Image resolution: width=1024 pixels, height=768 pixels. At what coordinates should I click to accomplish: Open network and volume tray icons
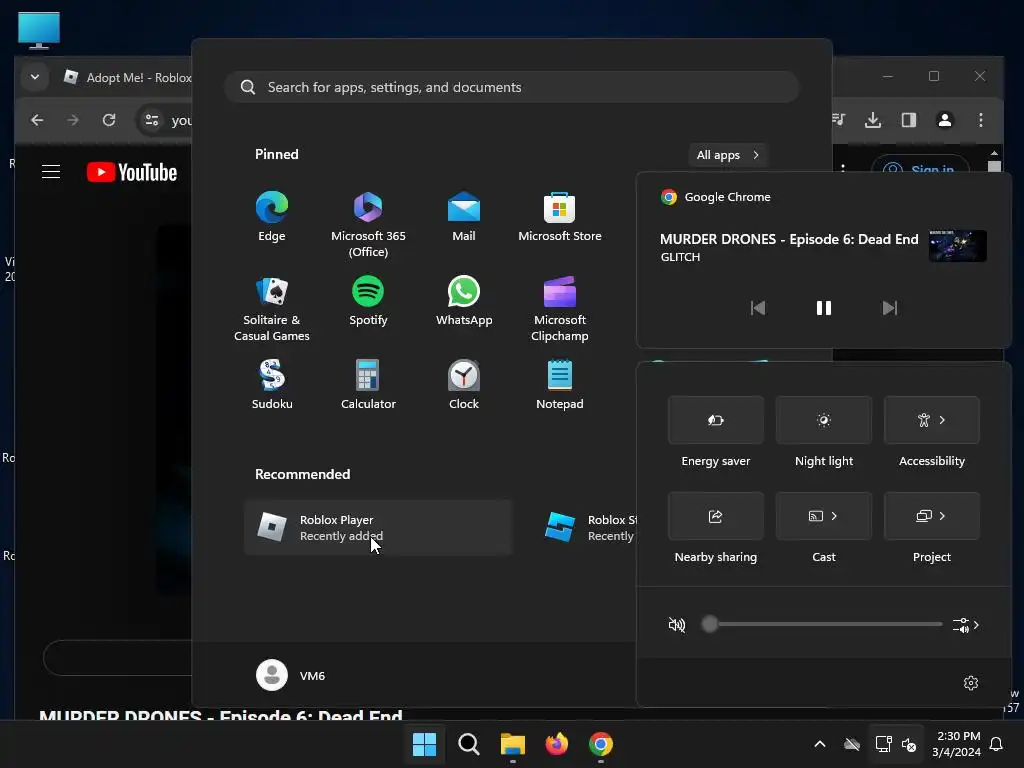[896, 744]
